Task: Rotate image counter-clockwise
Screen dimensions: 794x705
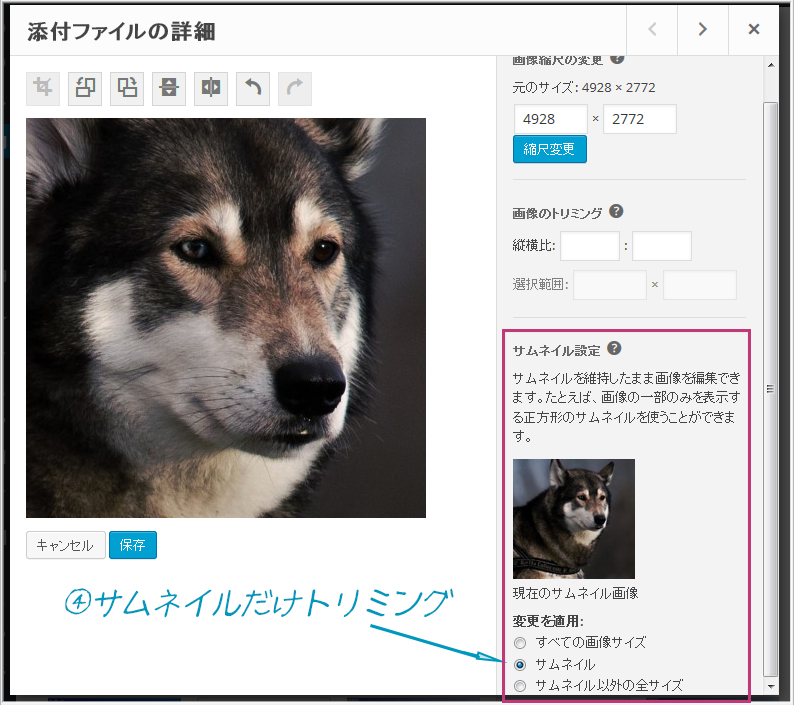Action: (x=85, y=88)
